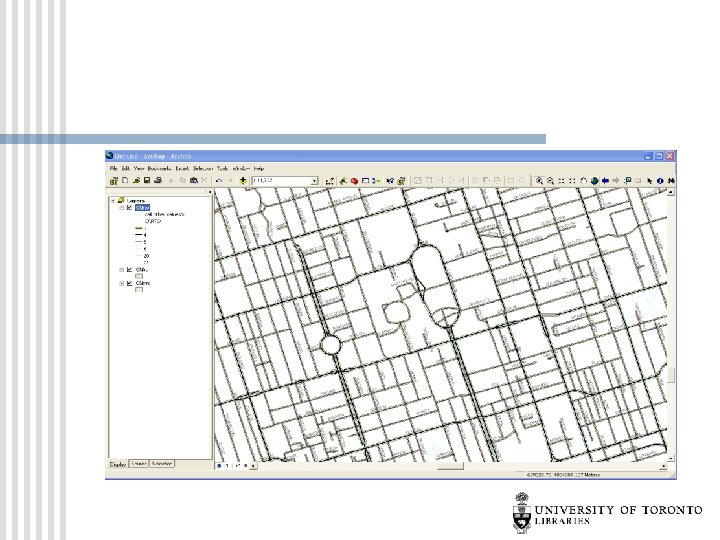The height and width of the screenshot is (540, 720).
Task: Open the map scale dropdown arrow
Action: click(x=315, y=181)
